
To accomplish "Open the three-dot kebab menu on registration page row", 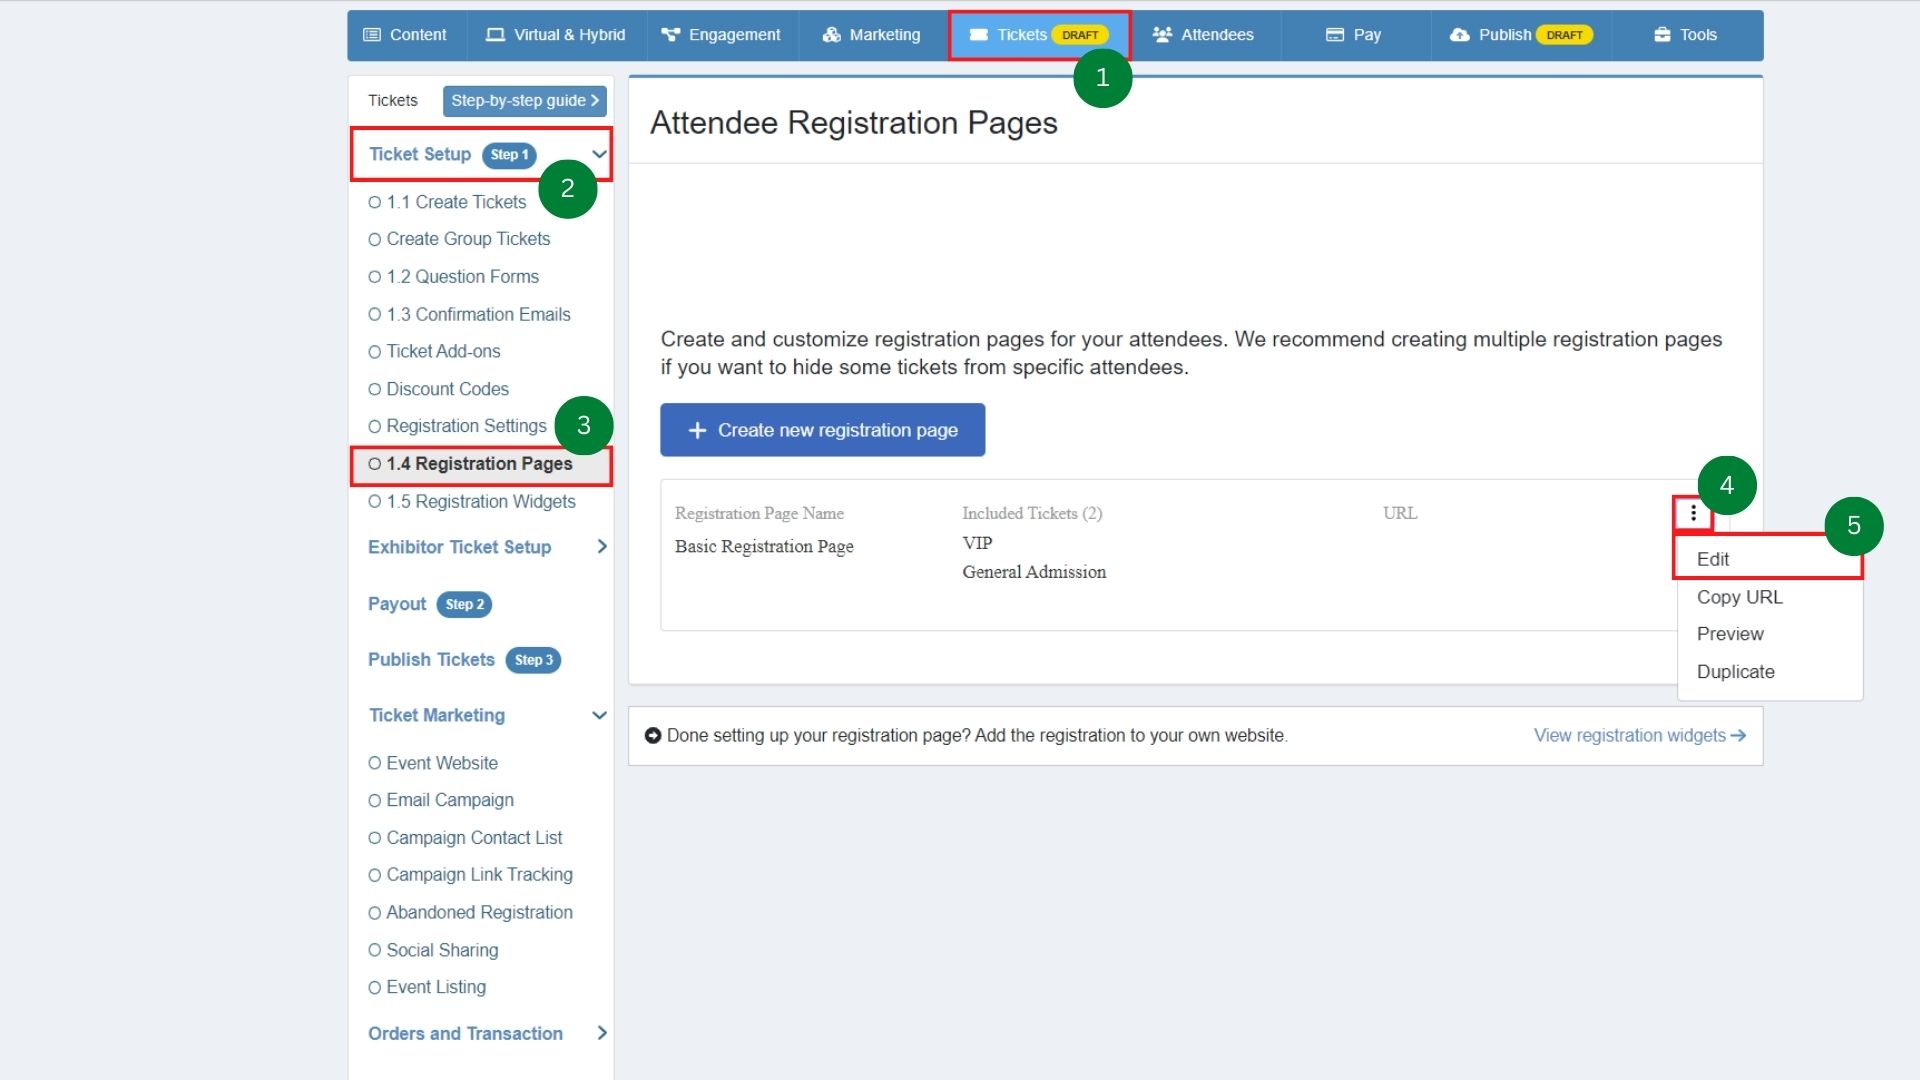I will [x=1693, y=512].
